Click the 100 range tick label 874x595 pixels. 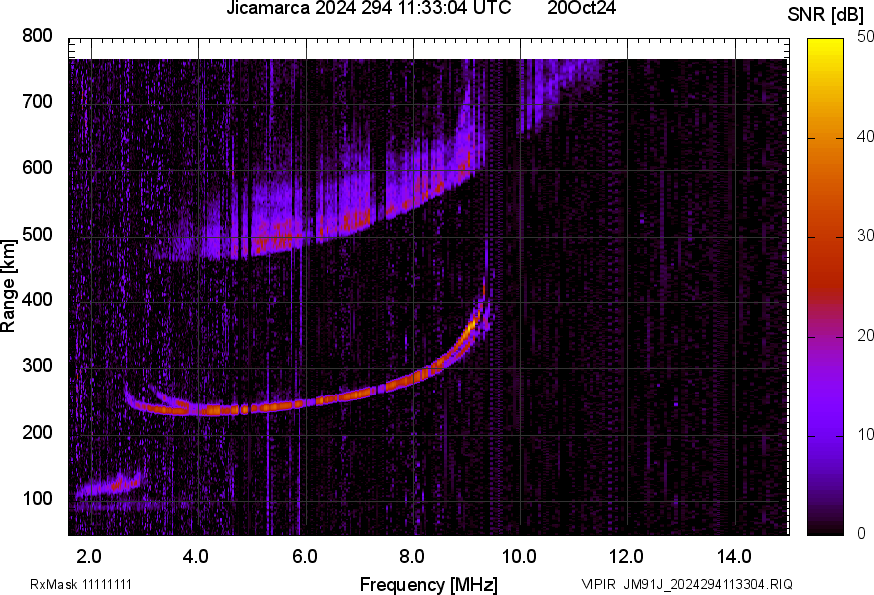[x=37, y=499]
